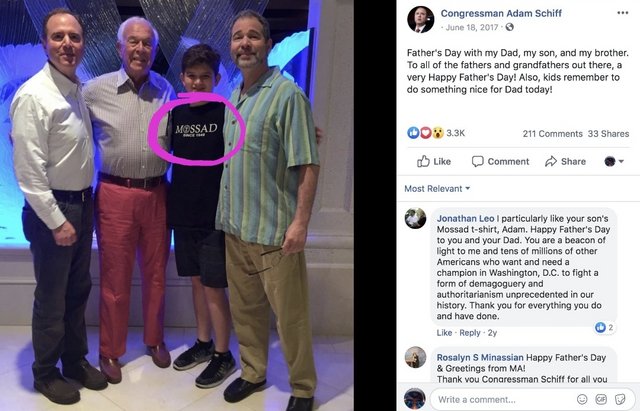The image size is (640, 411).
Task: Click Adam Schiff page profile picture
Action: [420, 19]
